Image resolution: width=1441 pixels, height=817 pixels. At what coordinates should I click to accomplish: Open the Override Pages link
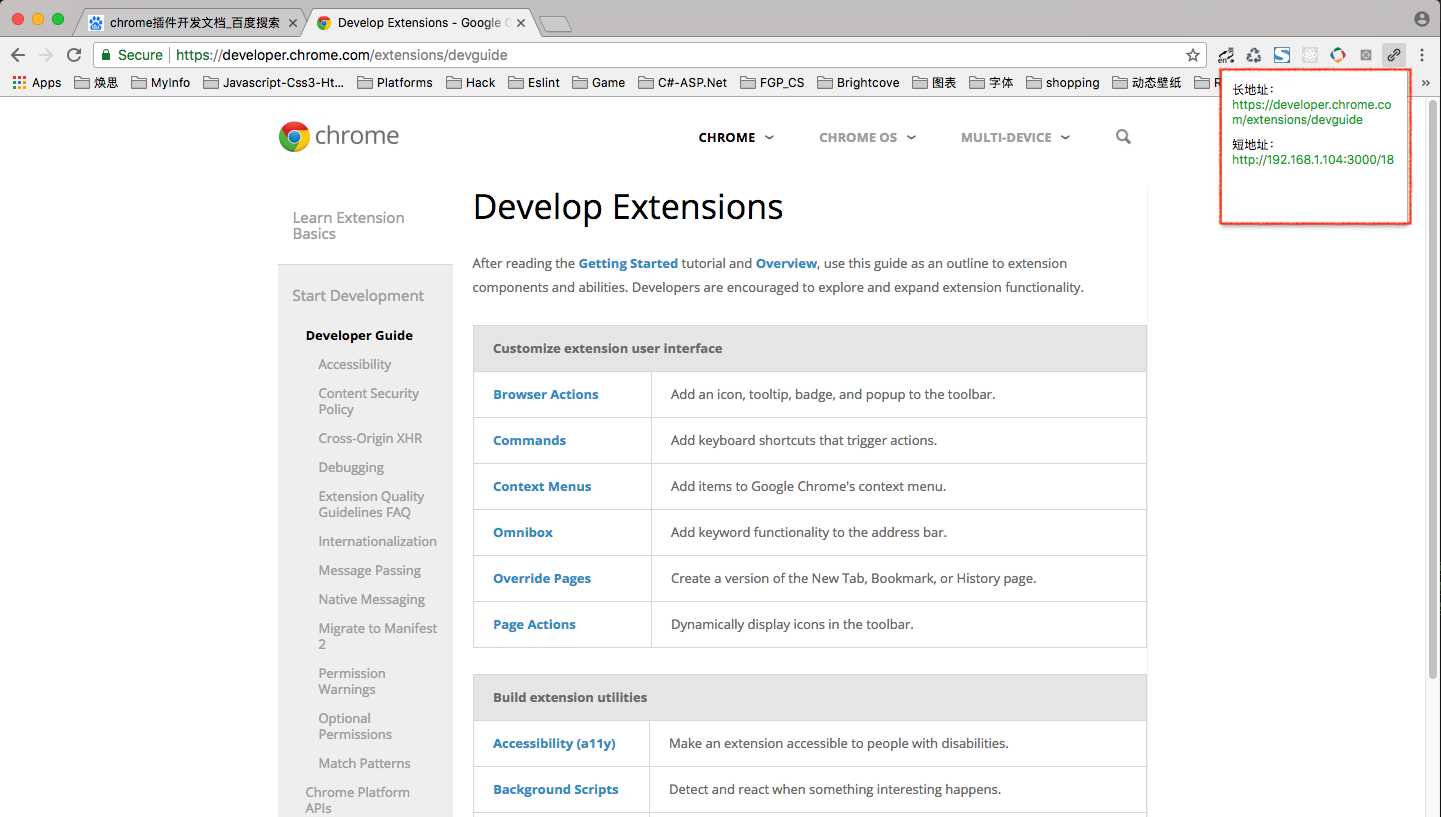coord(542,579)
